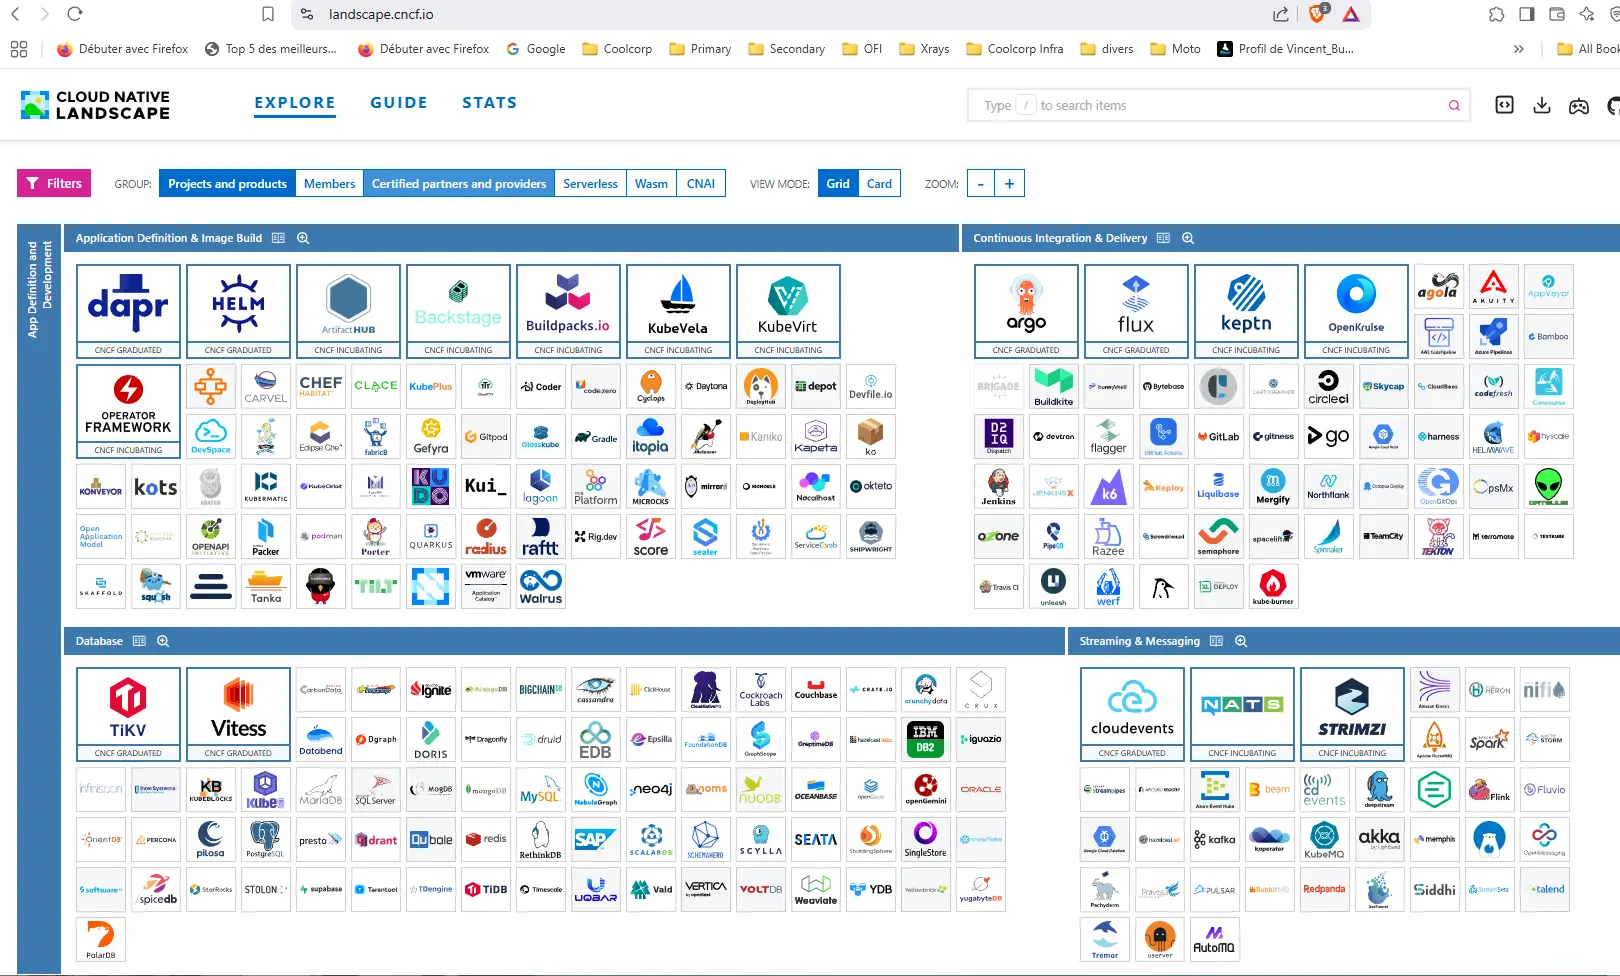Decrease zoom with minus button
This screenshot has height=976, width=1620.
[x=981, y=184]
